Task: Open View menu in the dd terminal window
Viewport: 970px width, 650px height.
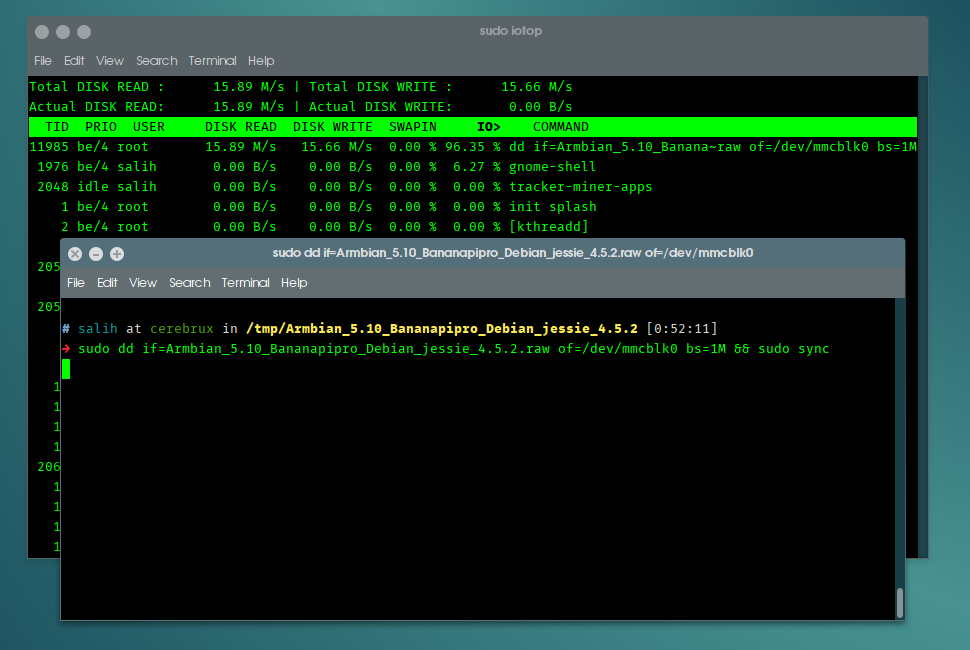Action: [143, 283]
